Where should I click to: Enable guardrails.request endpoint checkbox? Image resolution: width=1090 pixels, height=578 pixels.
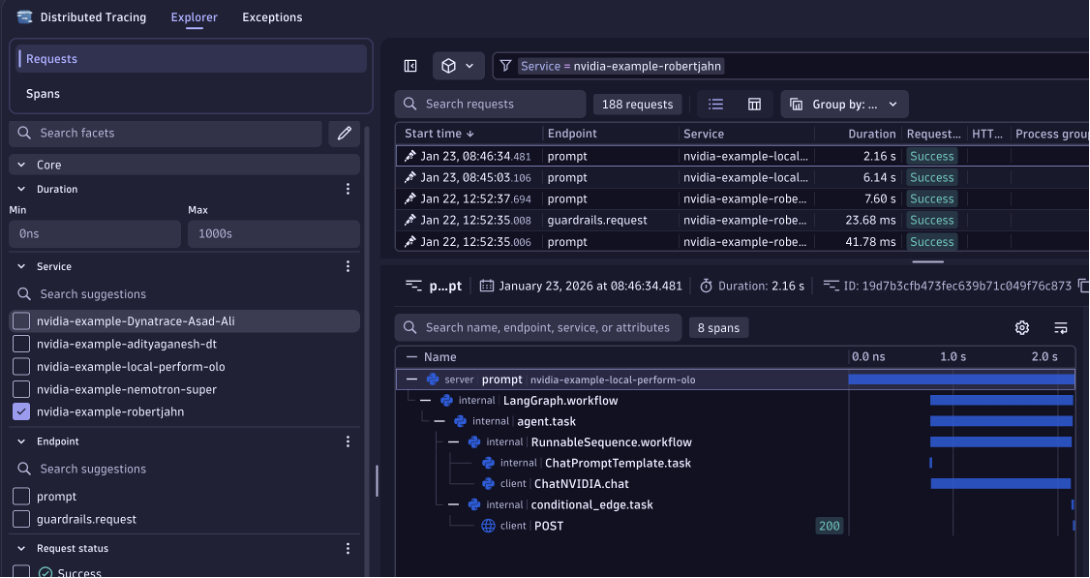click(21, 519)
